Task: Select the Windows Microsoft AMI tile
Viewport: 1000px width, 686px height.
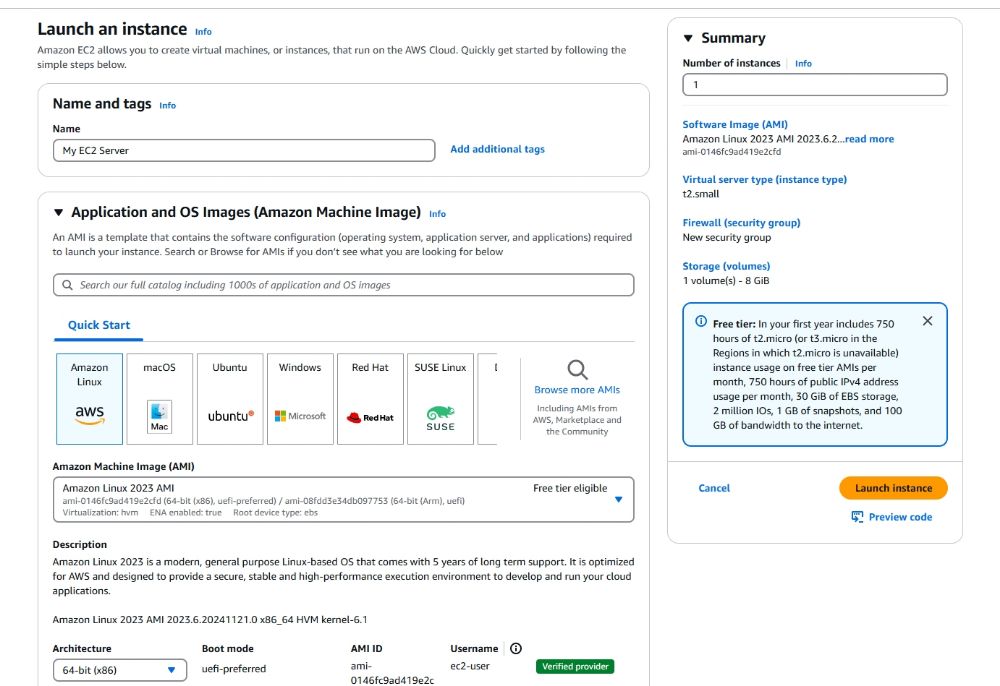Action: pos(300,398)
